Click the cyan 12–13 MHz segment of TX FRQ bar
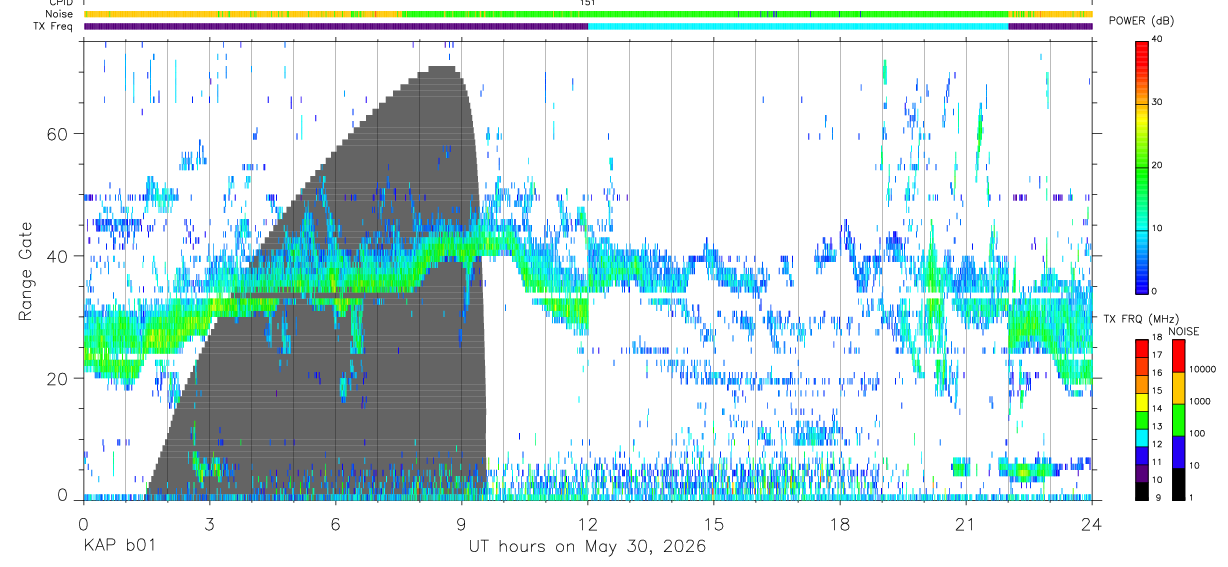Viewport: 1228px width, 567px height. click(x=1142, y=437)
